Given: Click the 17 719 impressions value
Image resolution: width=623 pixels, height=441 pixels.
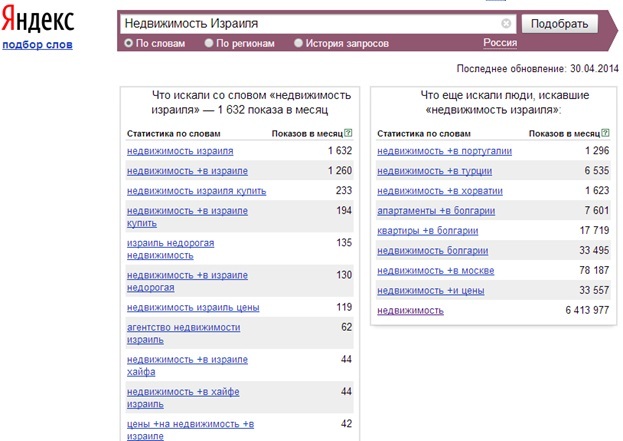Looking at the screenshot, I should tap(594, 230).
